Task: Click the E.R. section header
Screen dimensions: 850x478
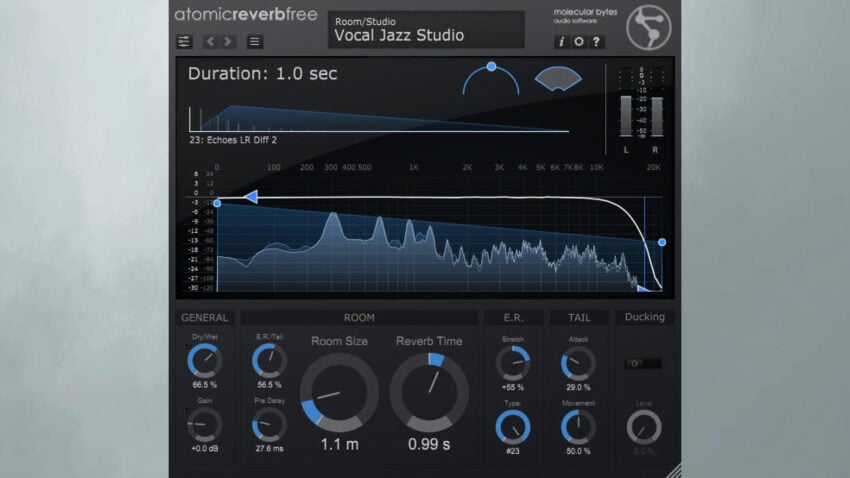Action: tap(513, 318)
